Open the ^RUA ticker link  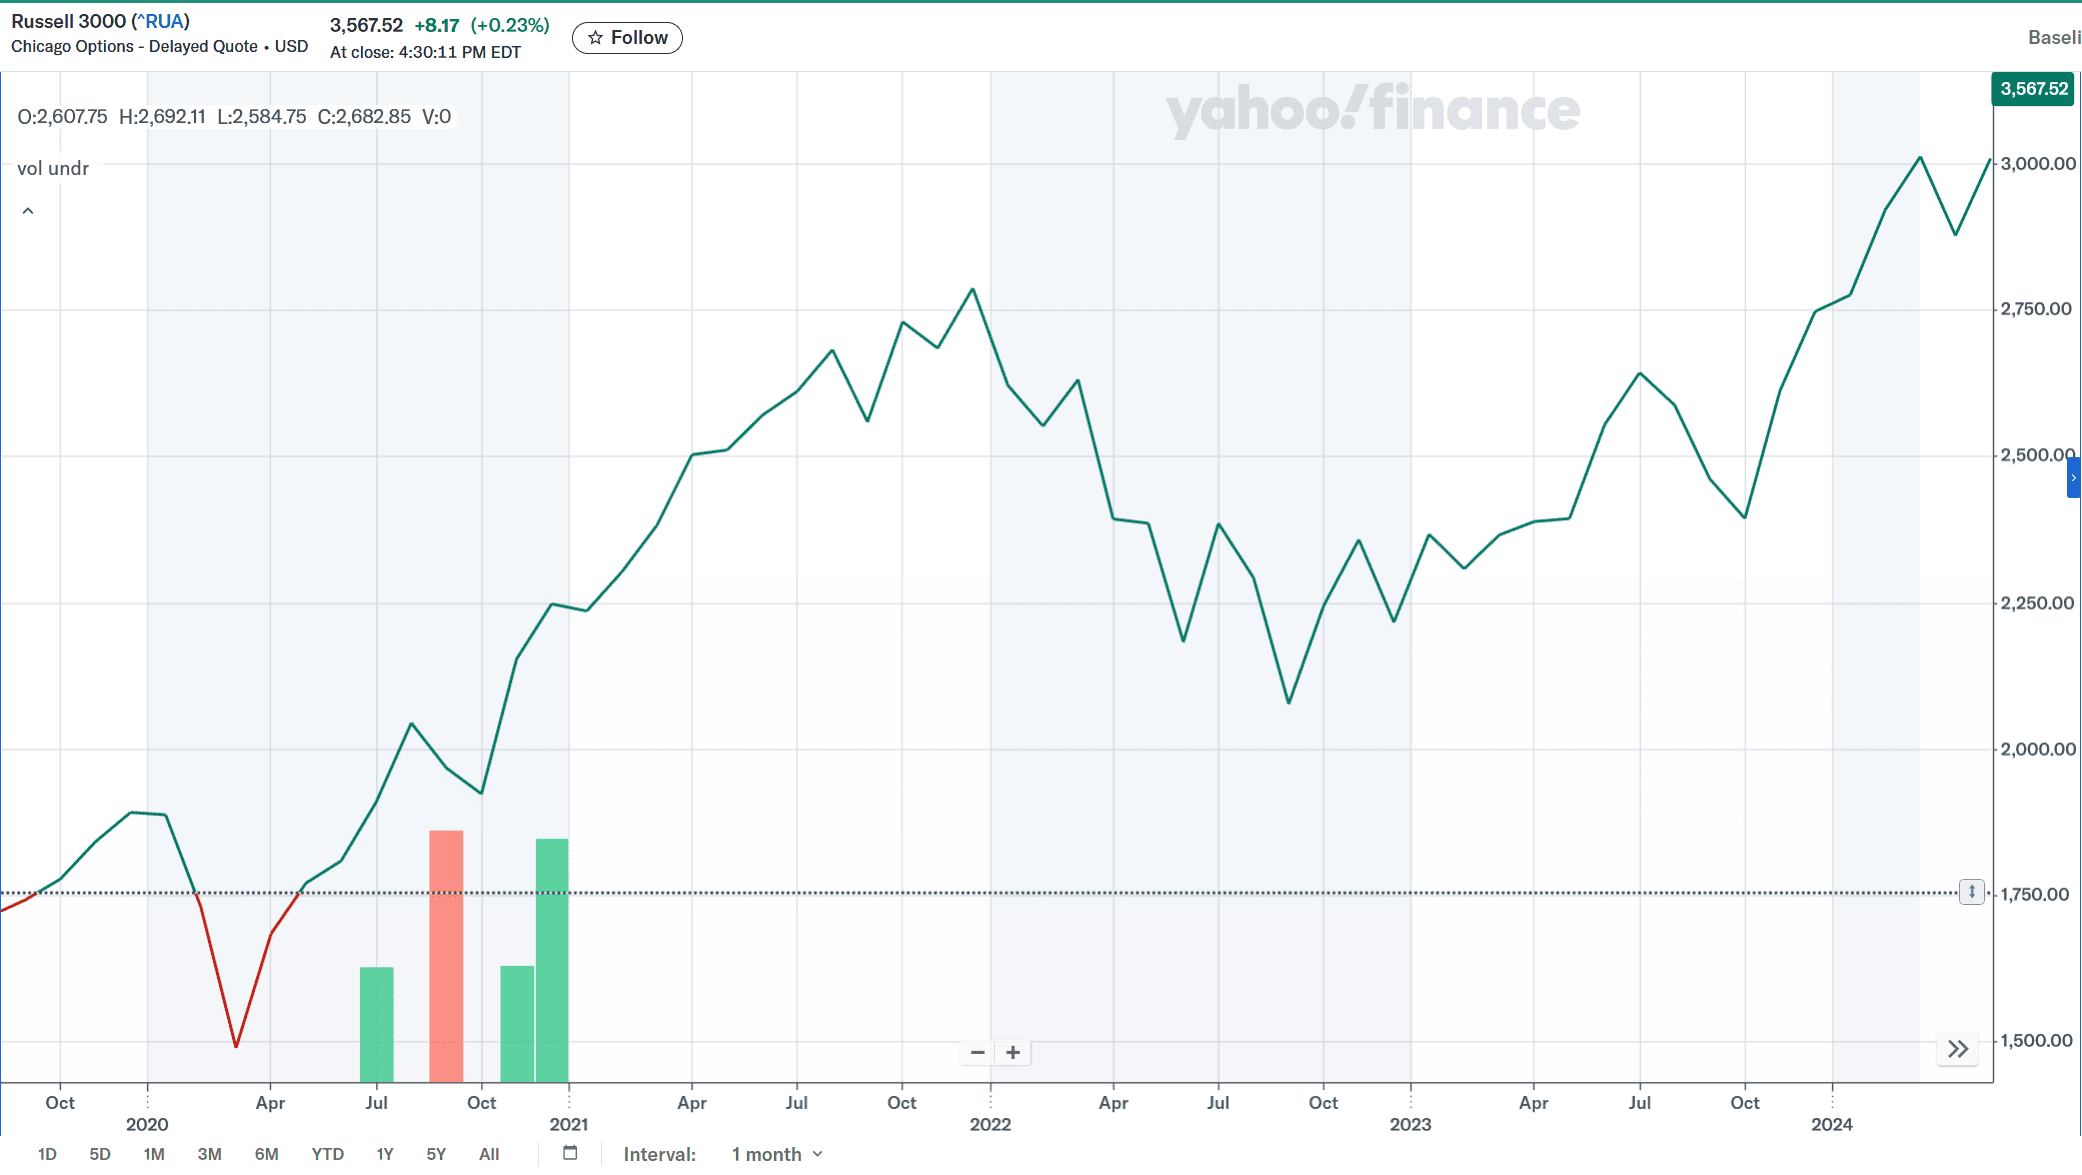(160, 21)
